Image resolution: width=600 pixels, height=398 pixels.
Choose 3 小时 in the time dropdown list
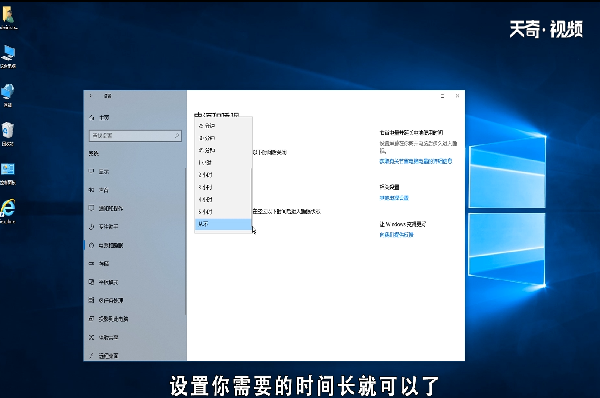pos(223,187)
